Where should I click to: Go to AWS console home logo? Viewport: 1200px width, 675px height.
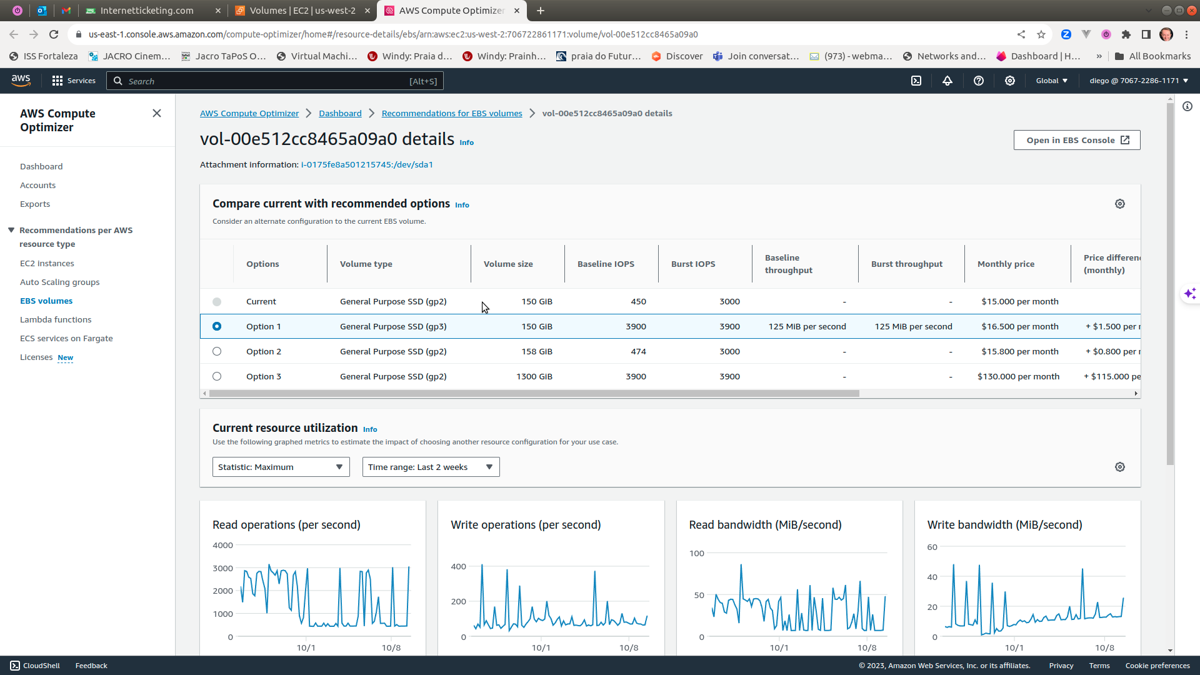21,81
